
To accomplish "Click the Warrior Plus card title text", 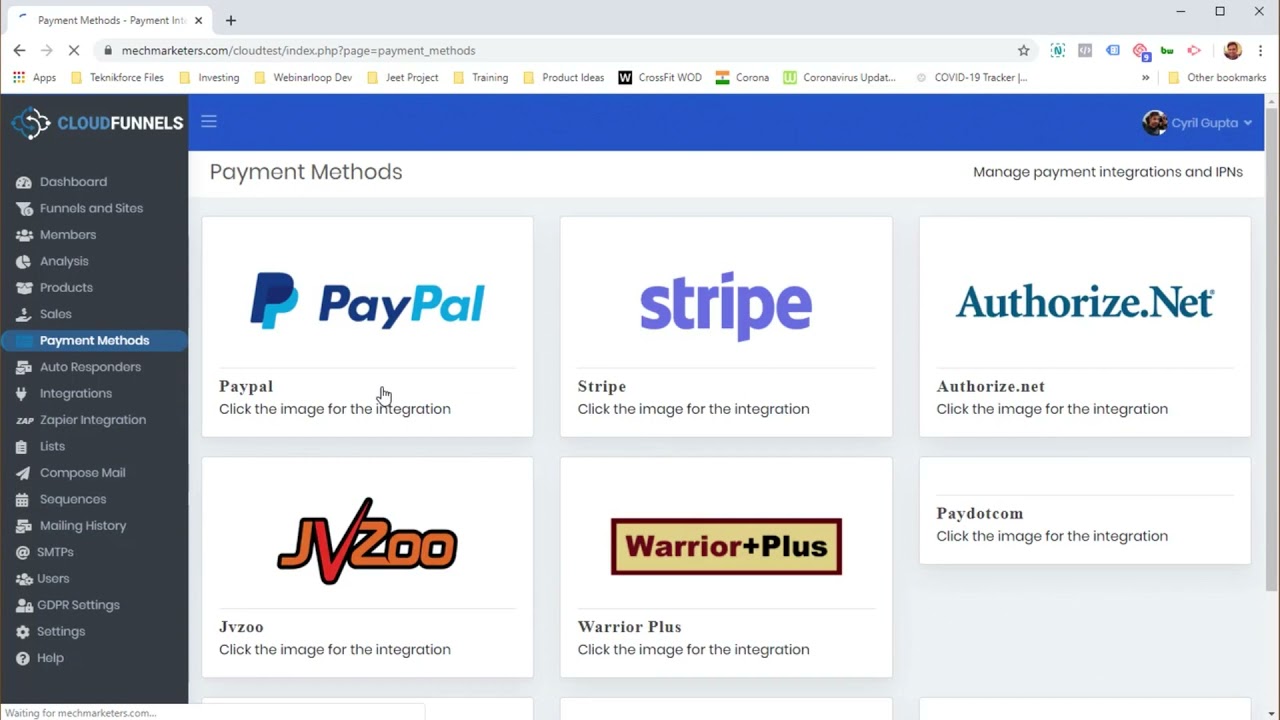I will pyautogui.click(x=629, y=627).
